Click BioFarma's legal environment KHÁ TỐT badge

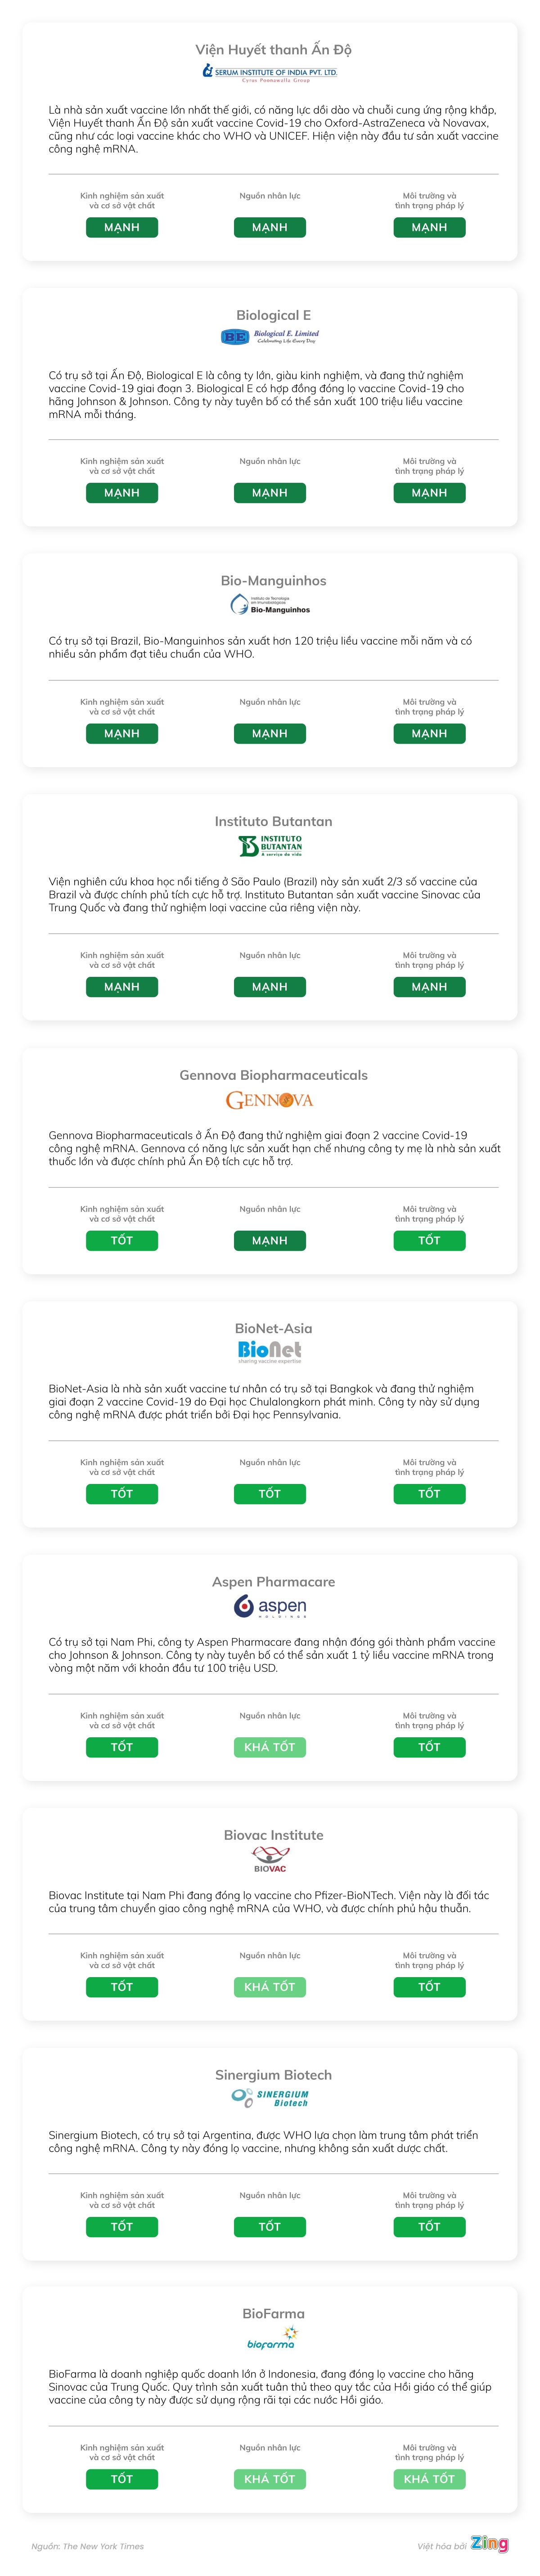(429, 2479)
